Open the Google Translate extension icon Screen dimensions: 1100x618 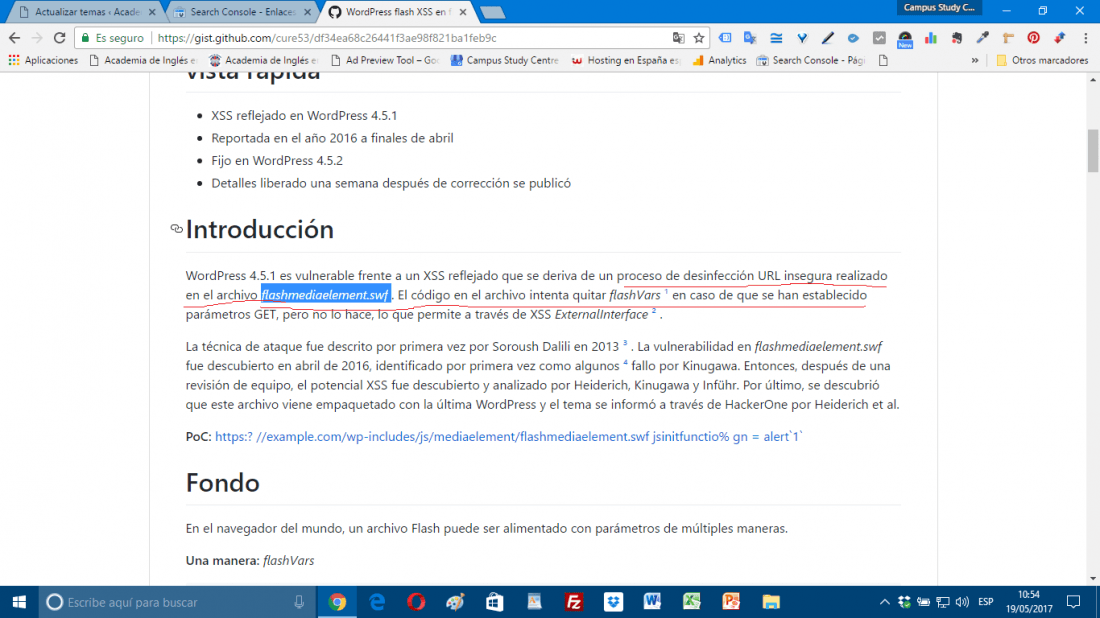tap(750, 38)
